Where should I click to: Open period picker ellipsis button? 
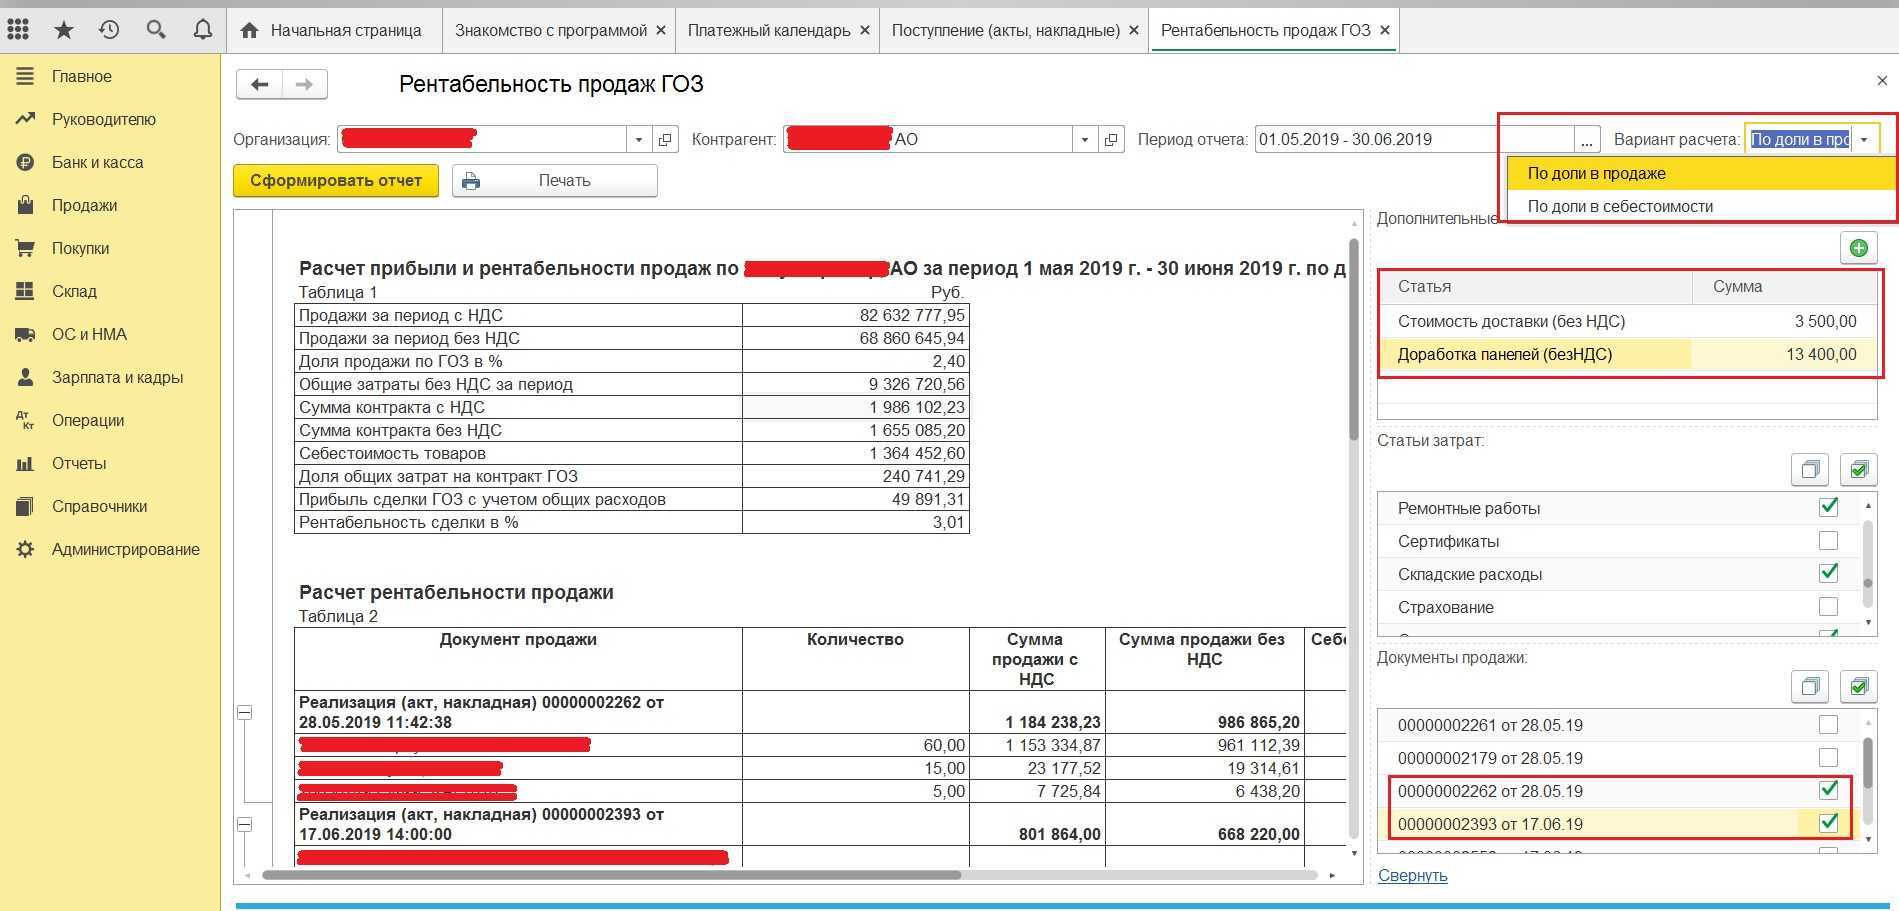coord(1587,140)
